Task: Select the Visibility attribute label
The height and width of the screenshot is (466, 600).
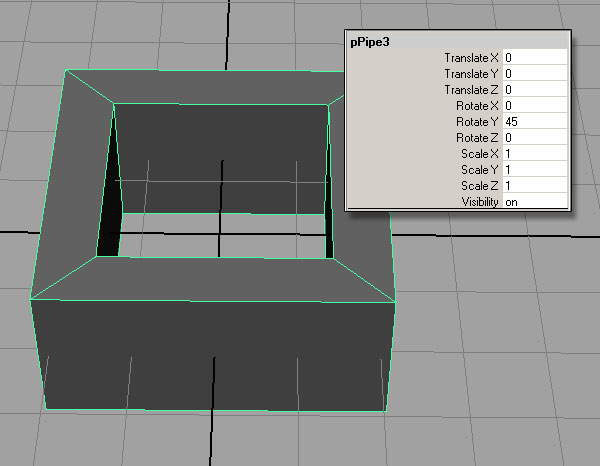Action: (x=480, y=202)
